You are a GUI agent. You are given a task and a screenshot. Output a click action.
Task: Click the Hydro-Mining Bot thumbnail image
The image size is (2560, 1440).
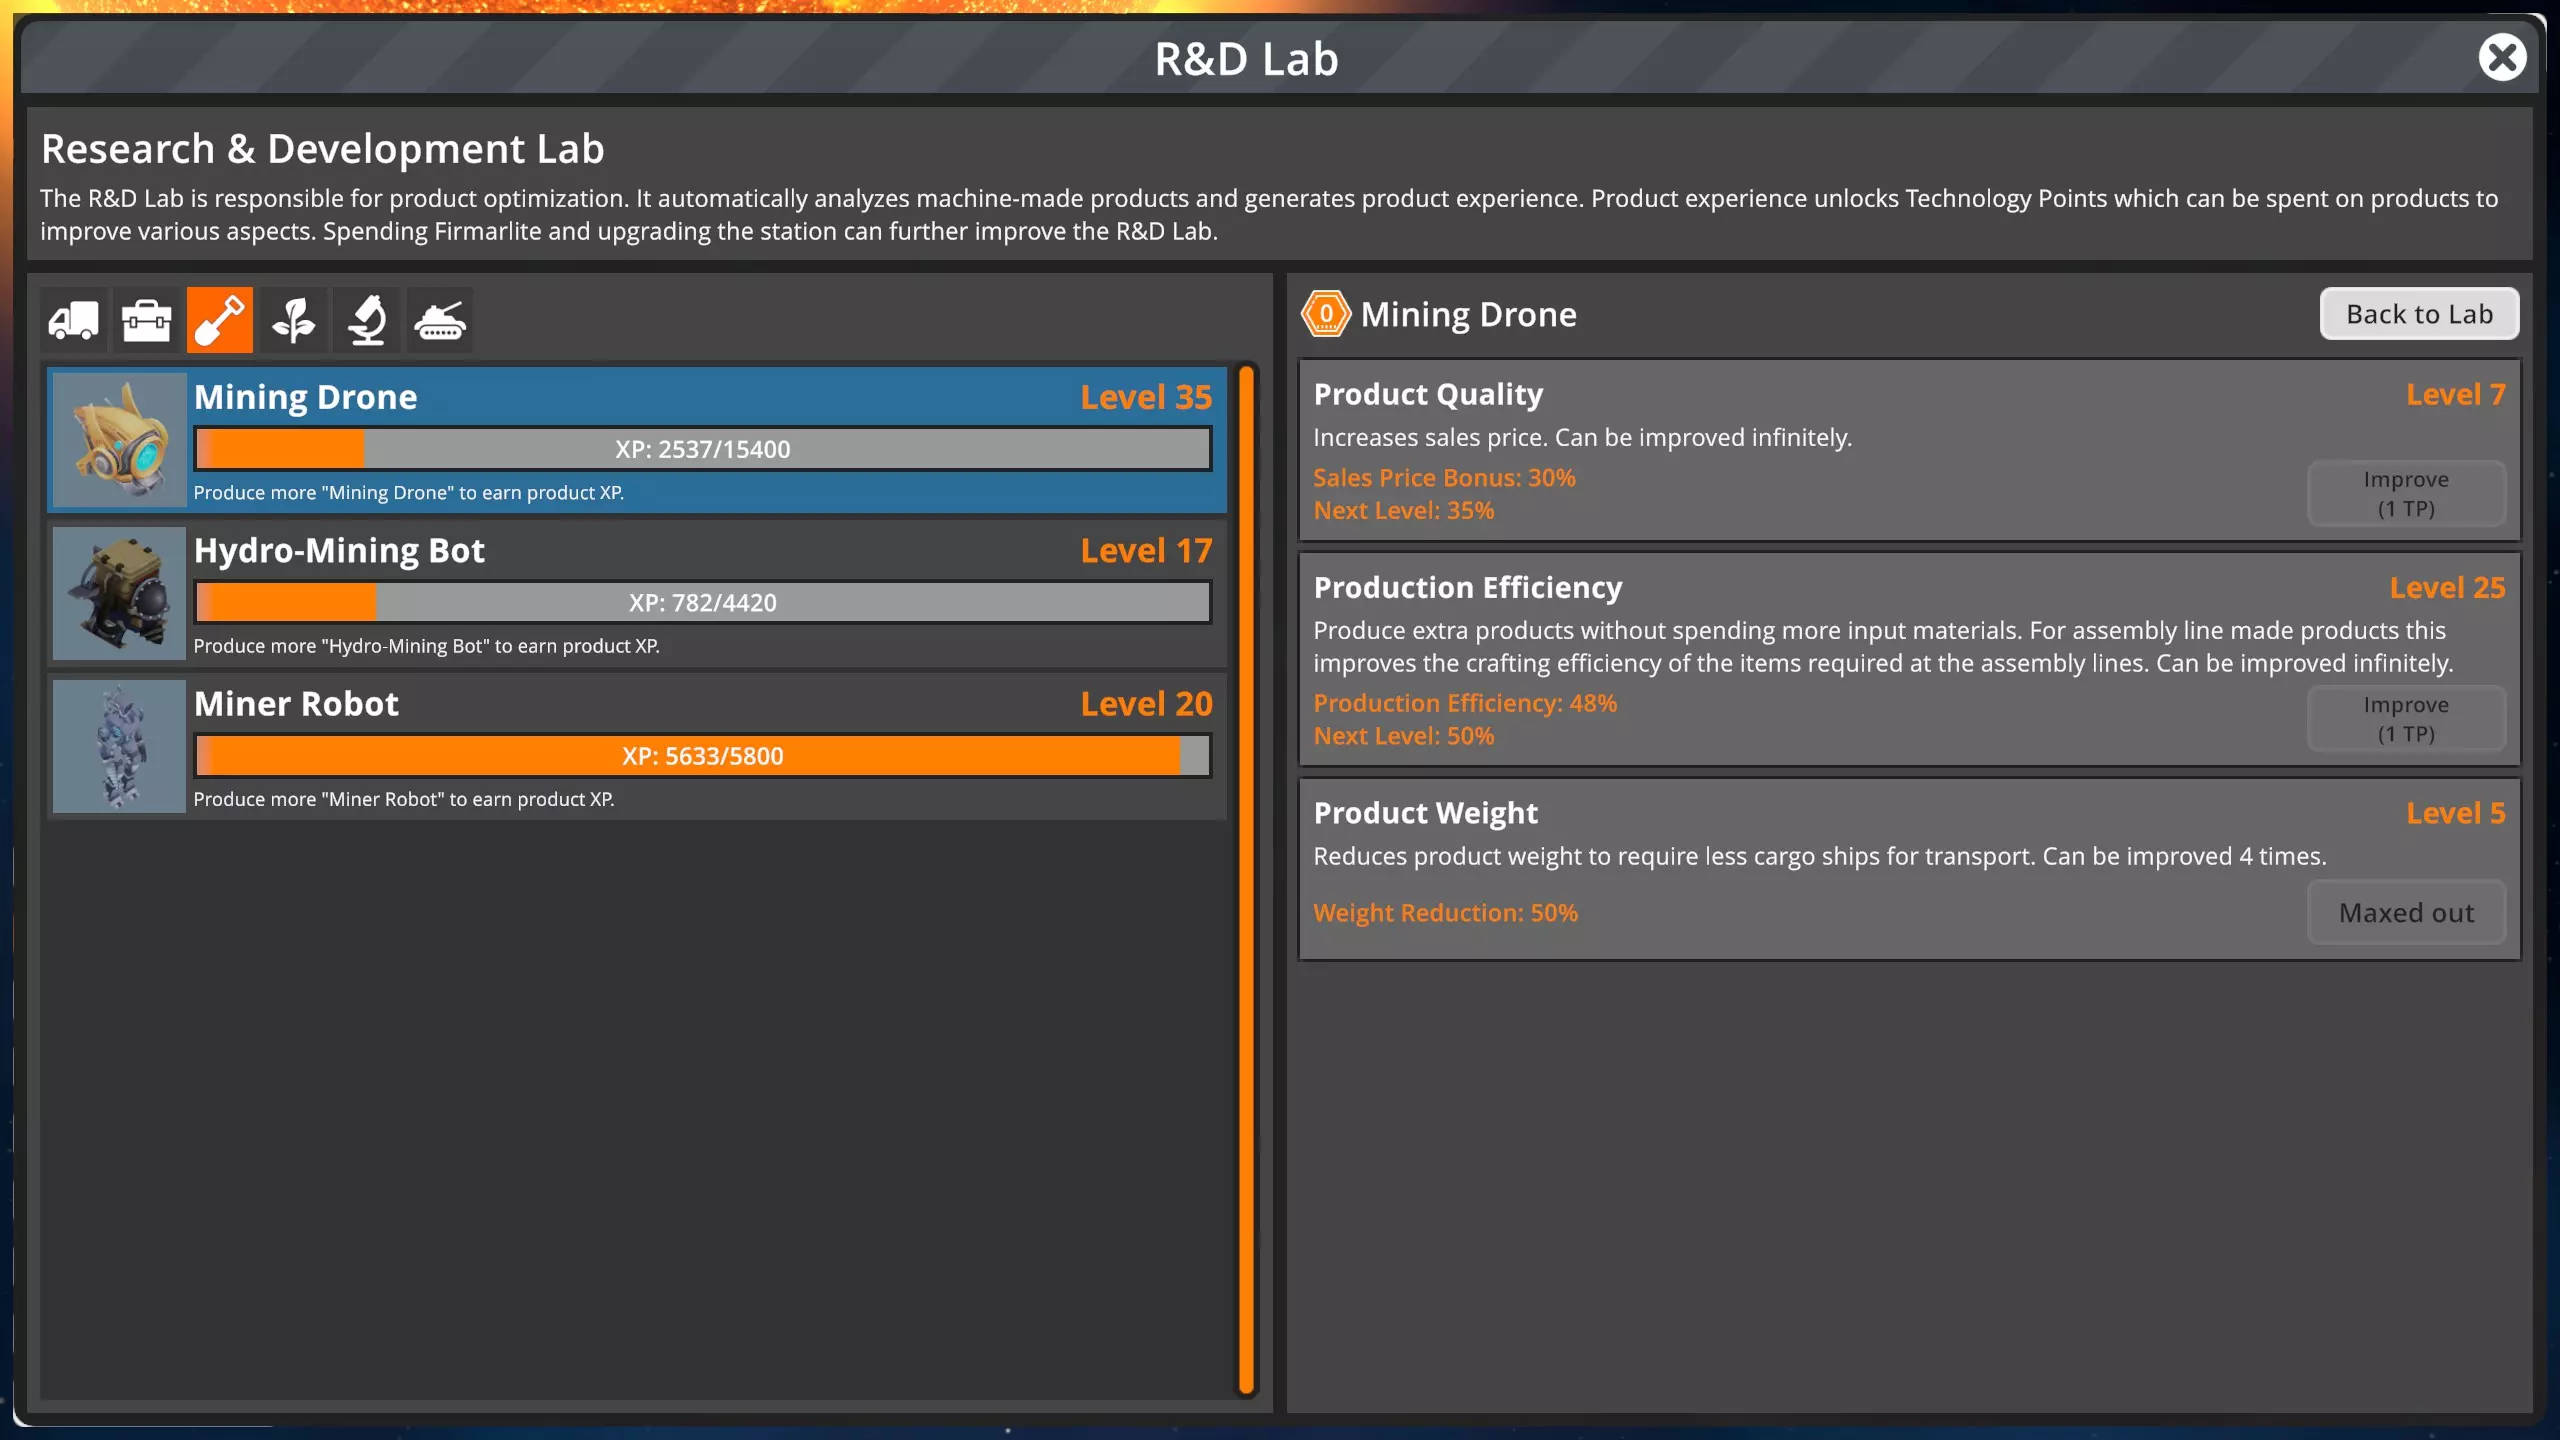pos(119,593)
